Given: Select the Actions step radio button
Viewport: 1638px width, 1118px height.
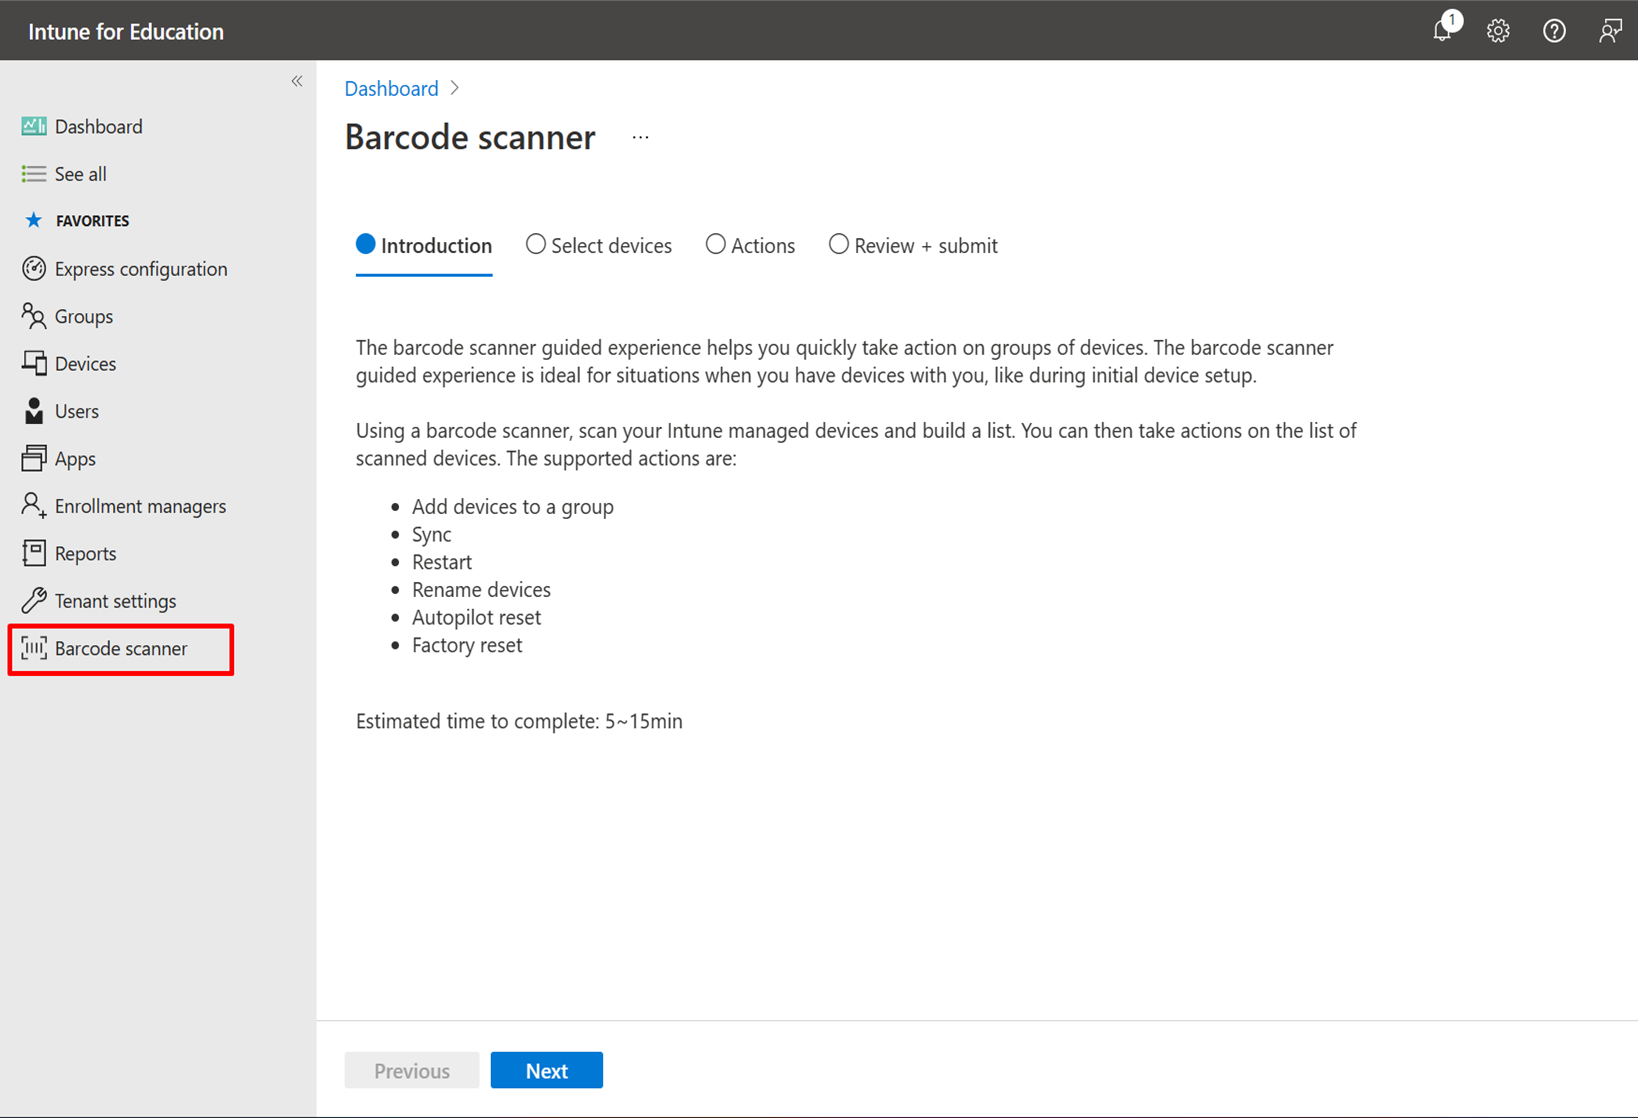Looking at the screenshot, I should (x=716, y=245).
